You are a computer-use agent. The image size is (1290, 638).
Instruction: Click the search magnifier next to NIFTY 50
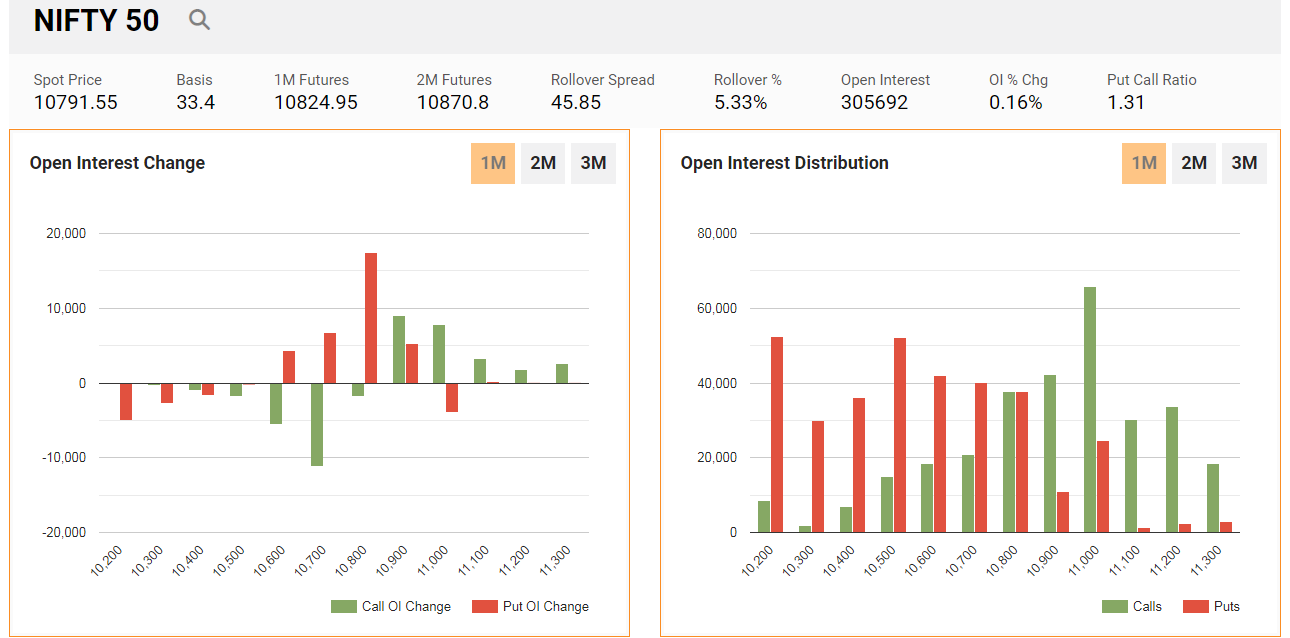pyautogui.click(x=200, y=20)
